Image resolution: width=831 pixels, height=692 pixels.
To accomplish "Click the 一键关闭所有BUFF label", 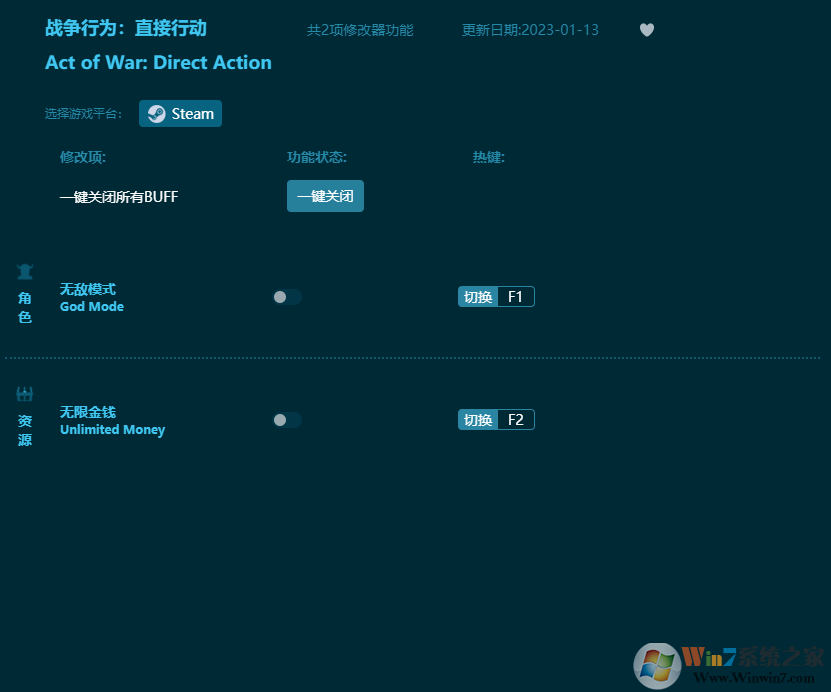I will coord(118,197).
